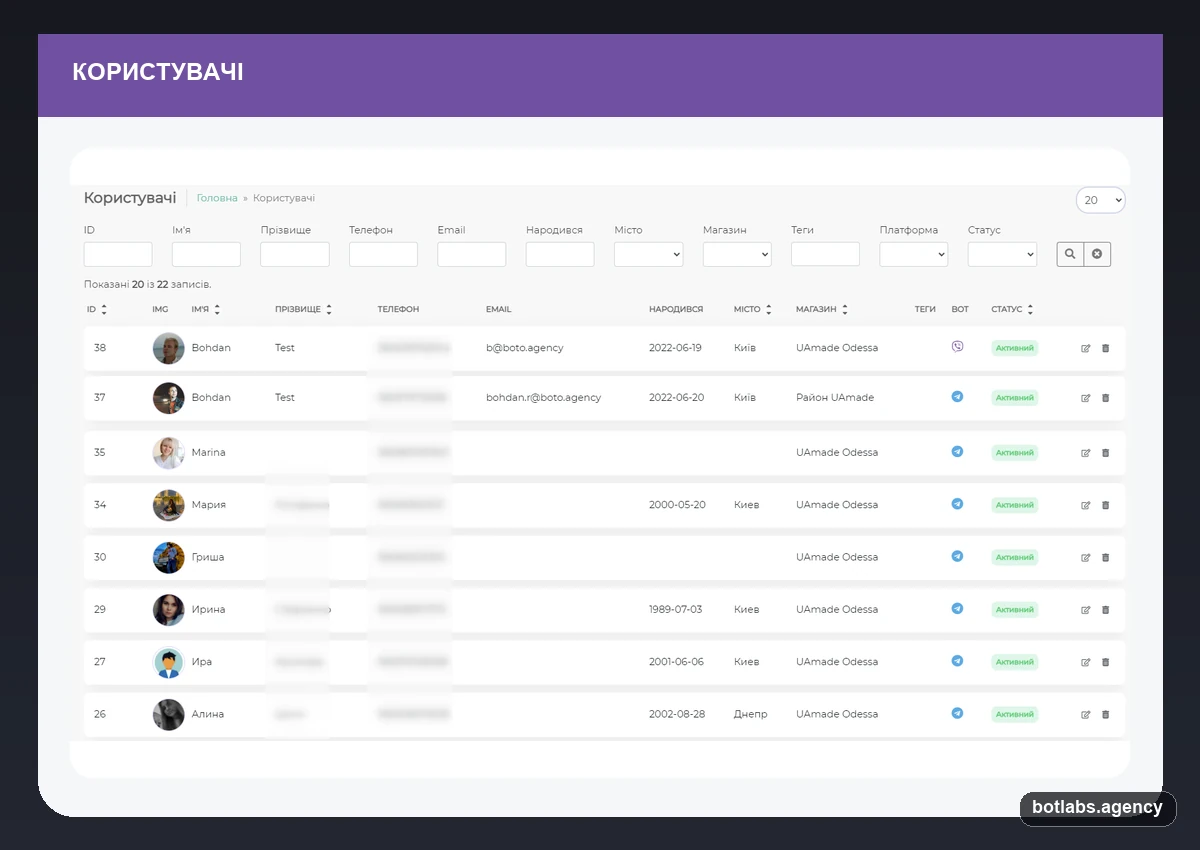Click avatar of Гриша
This screenshot has width=1200, height=850.
coord(169,557)
